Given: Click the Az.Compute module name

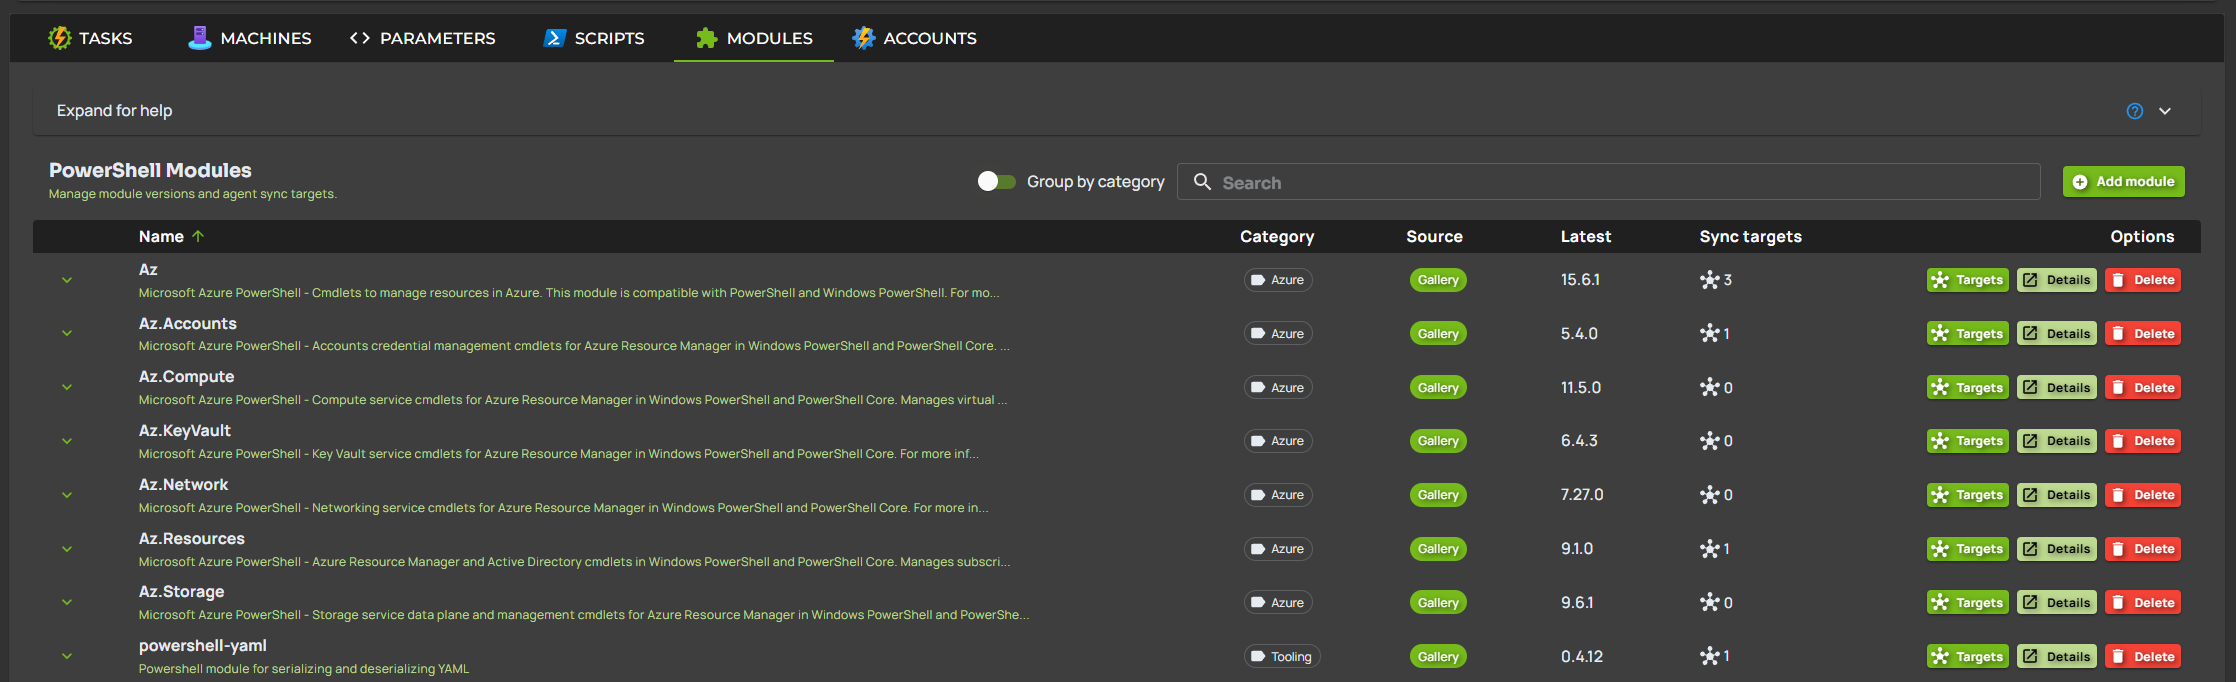Looking at the screenshot, I should [186, 377].
